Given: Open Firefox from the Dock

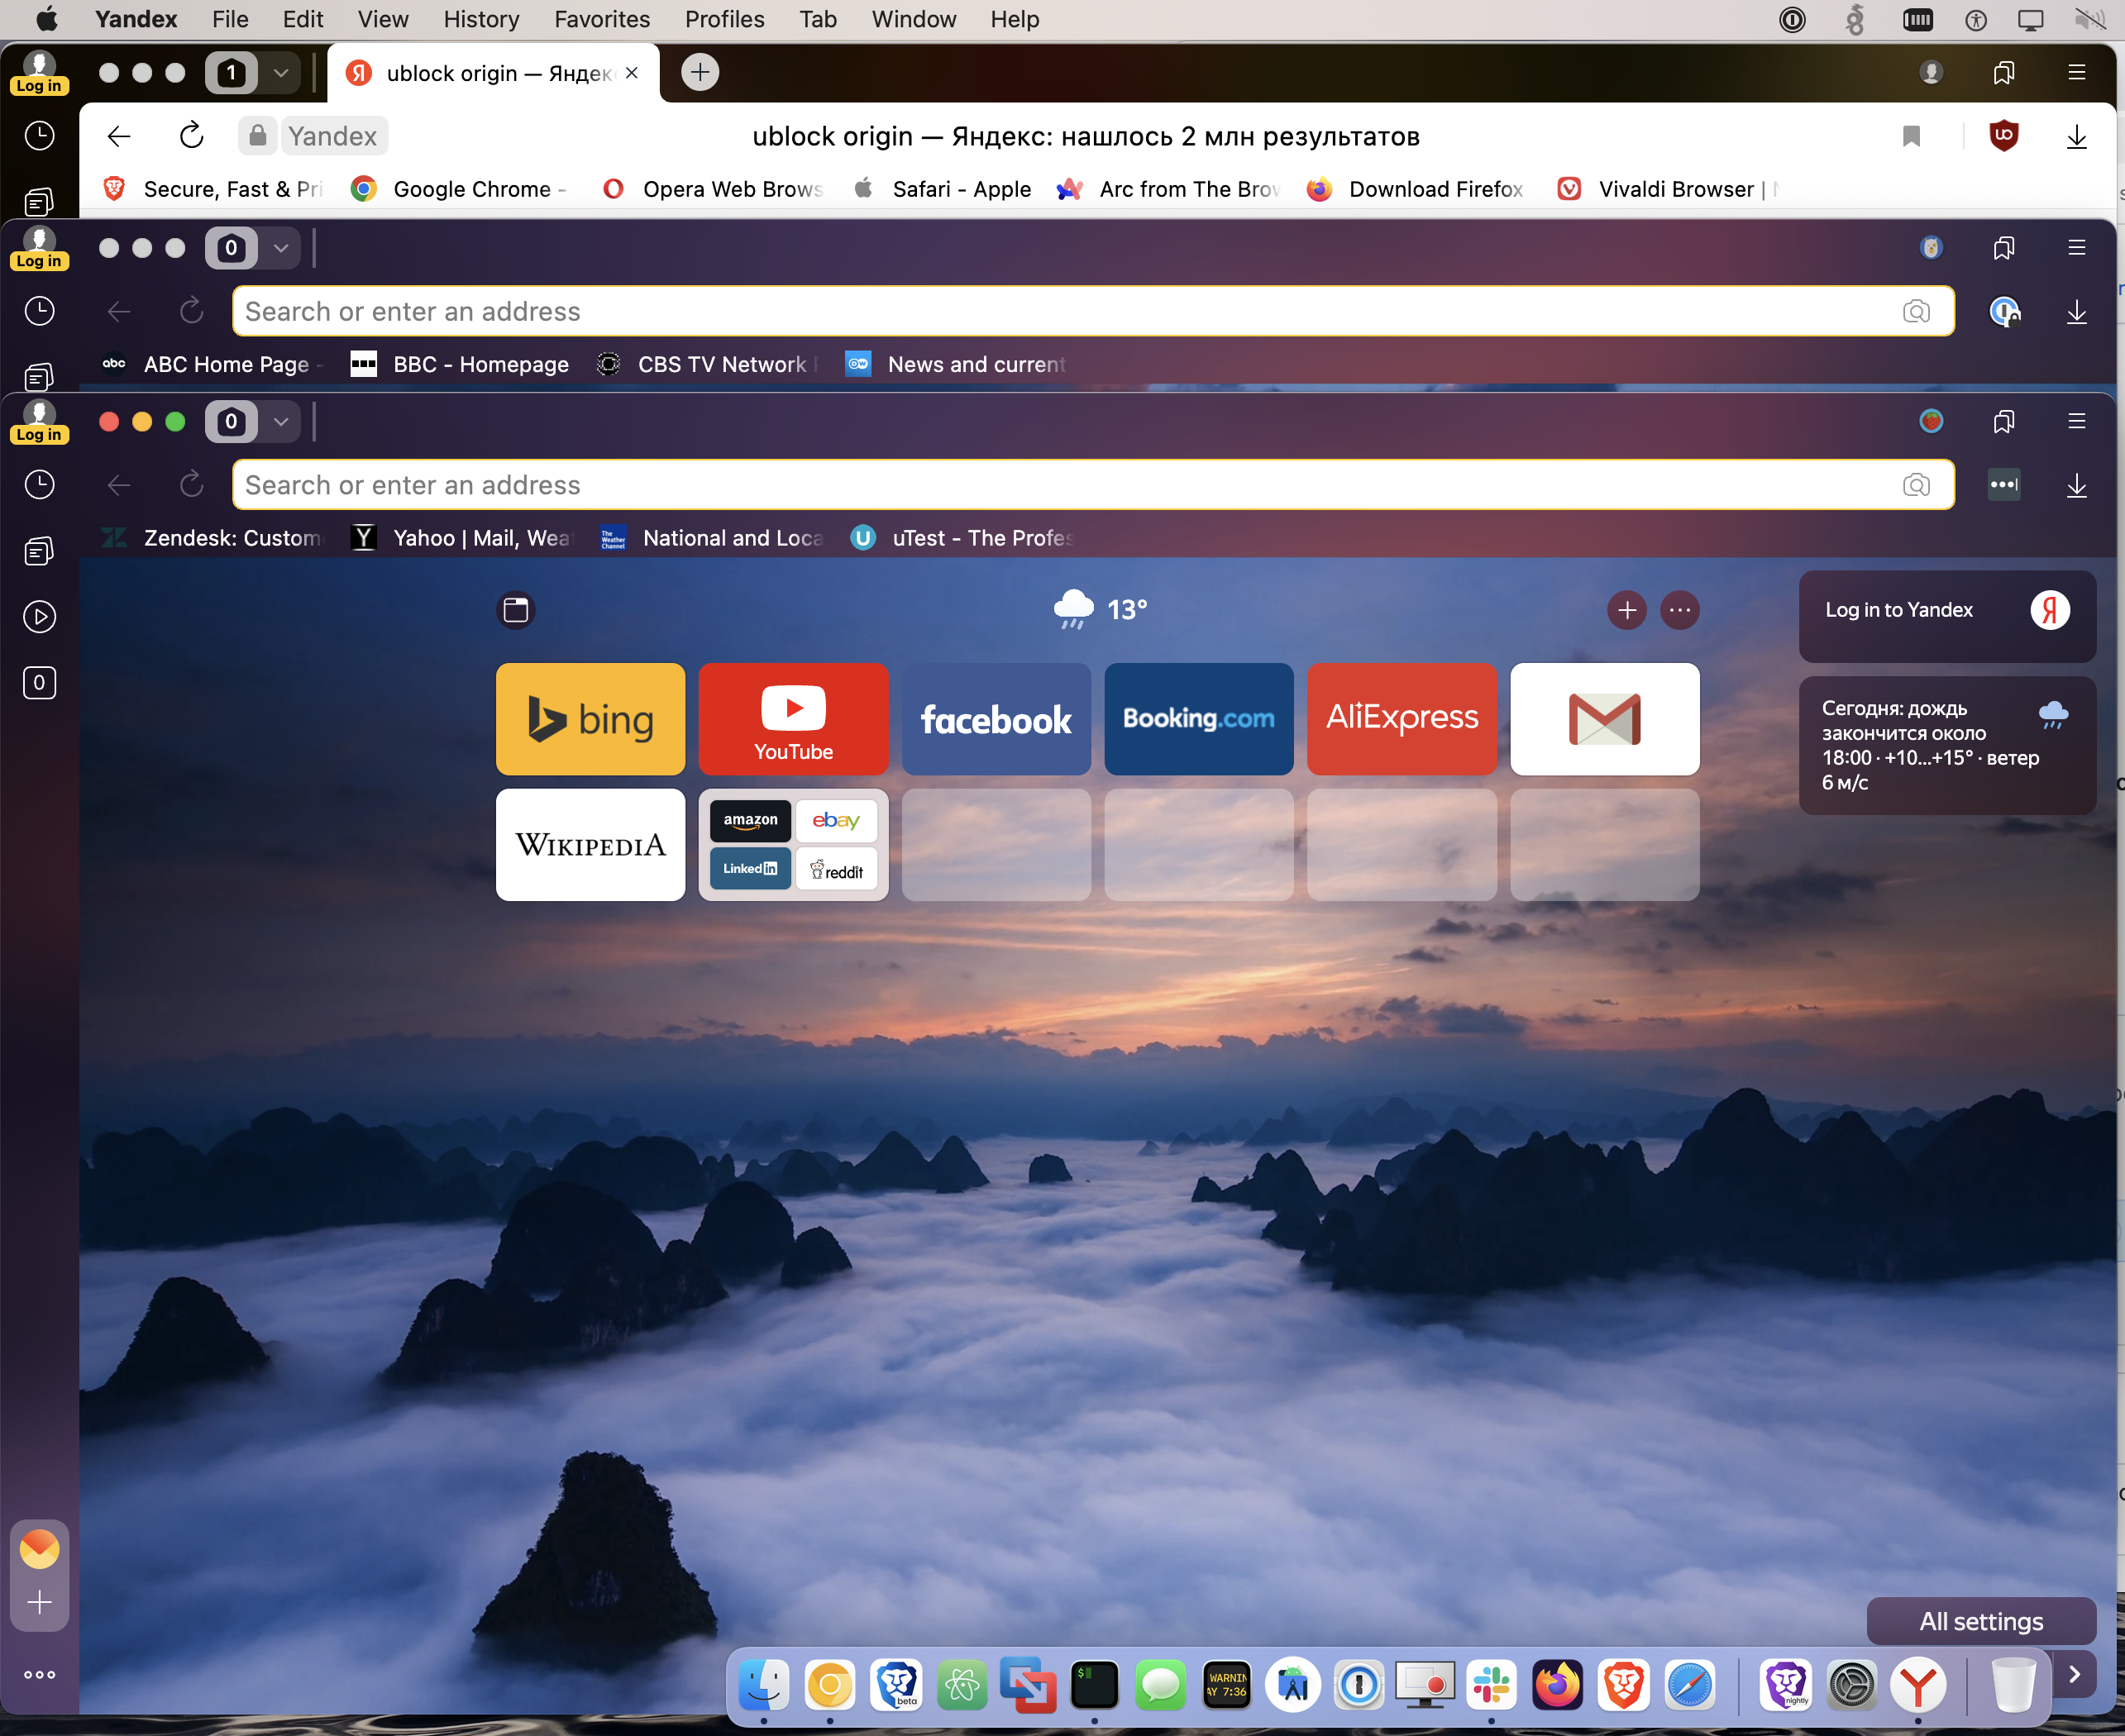Looking at the screenshot, I should click(1557, 1686).
